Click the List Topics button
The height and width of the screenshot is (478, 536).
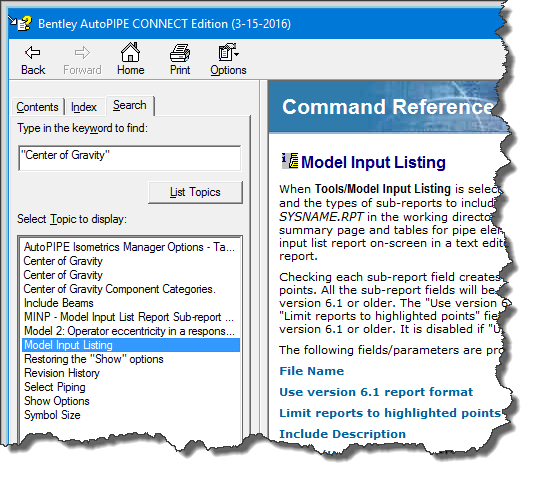point(195,192)
